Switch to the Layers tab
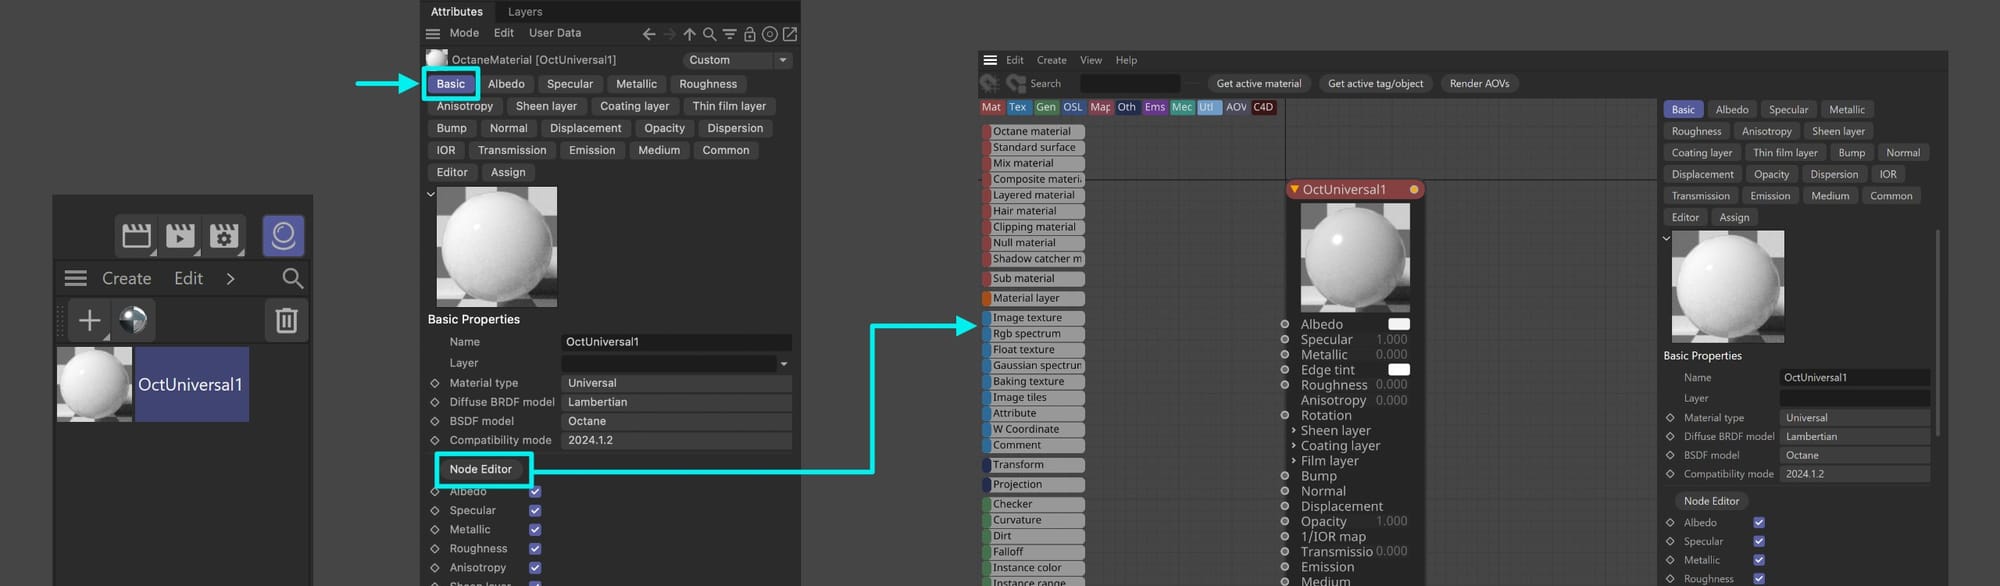This screenshot has width=2000, height=586. point(525,12)
